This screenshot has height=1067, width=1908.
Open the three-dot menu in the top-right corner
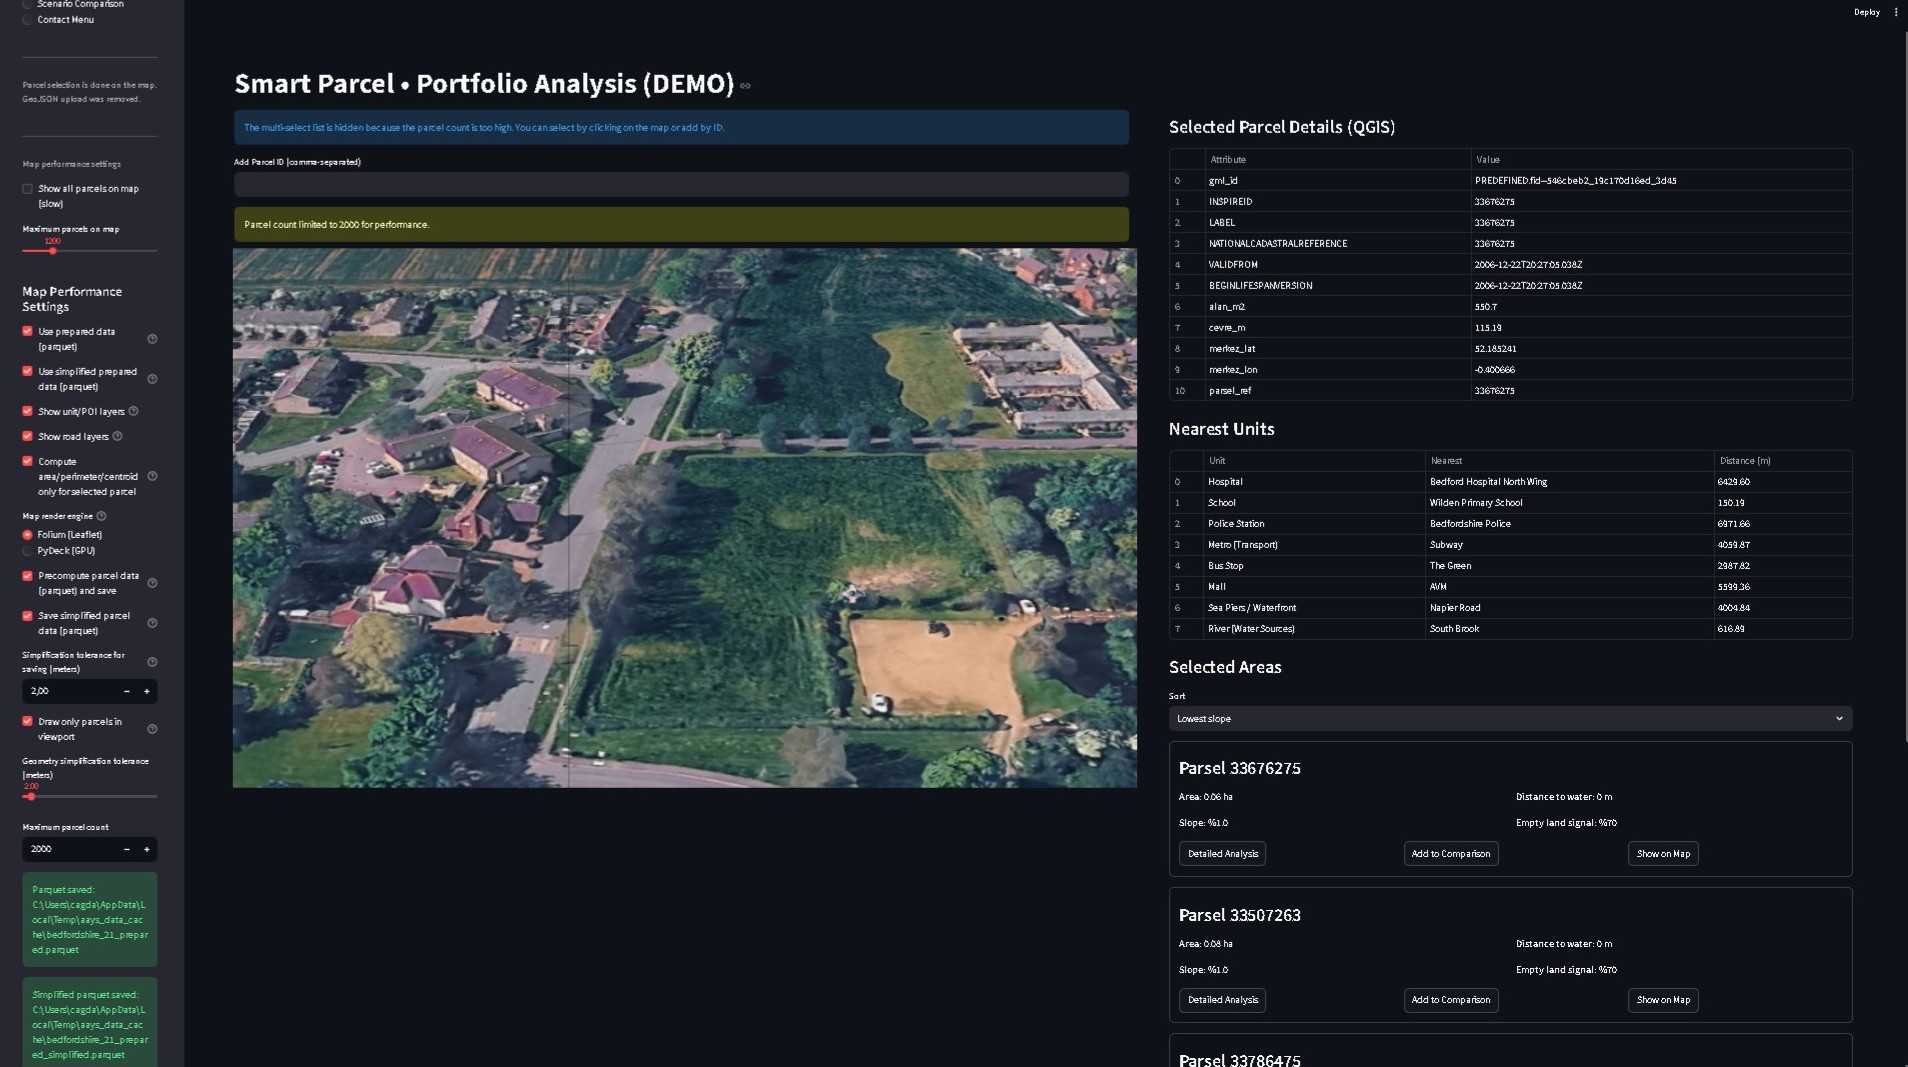pos(1895,11)
